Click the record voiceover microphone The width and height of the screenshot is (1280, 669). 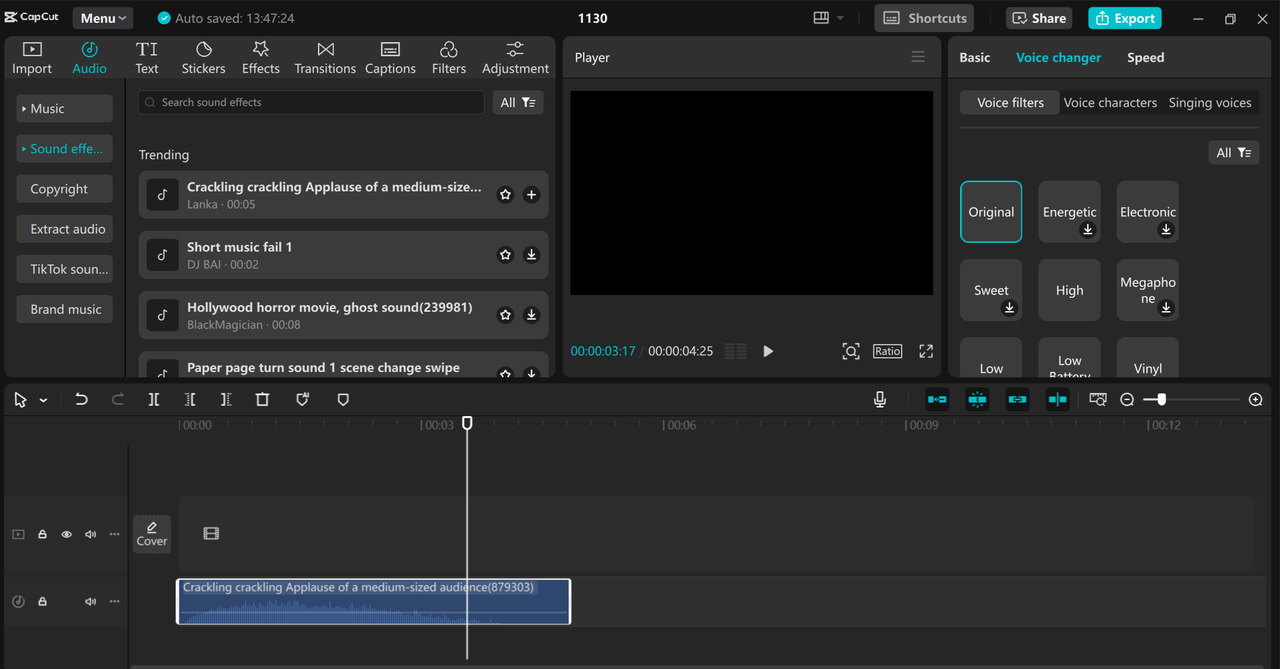[x=879, y=399]
